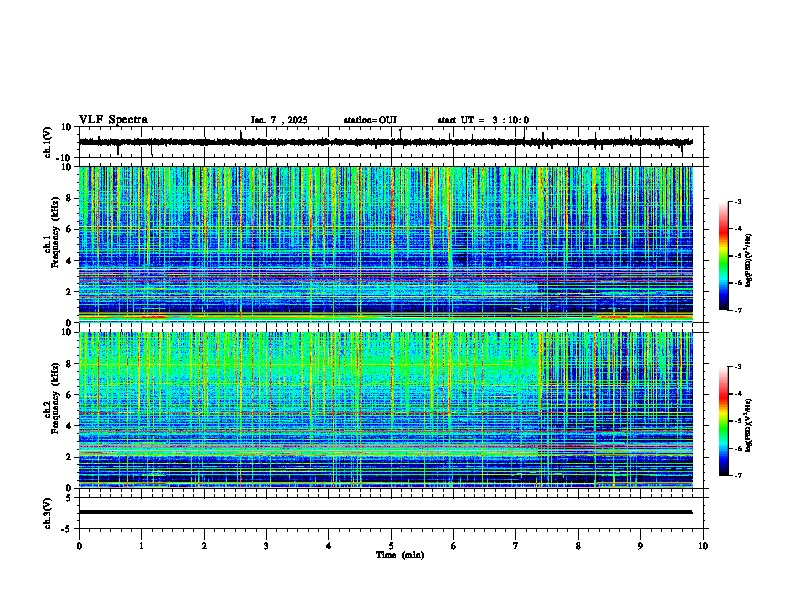Click the "5" tick on ch.3(V) axis
Image resolution: width=792 pixels, height=612 pixels.
coord(70,498)
